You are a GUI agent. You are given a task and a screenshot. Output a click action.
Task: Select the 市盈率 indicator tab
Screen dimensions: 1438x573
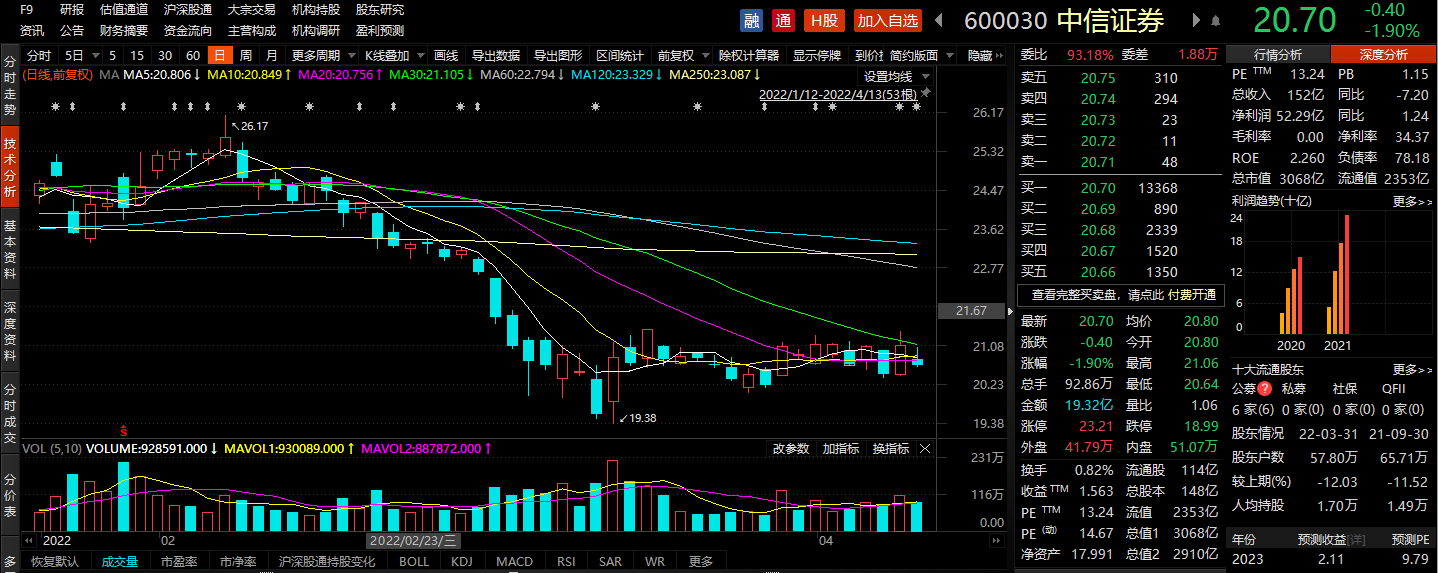pyautogui.click(x=179, y=561)
